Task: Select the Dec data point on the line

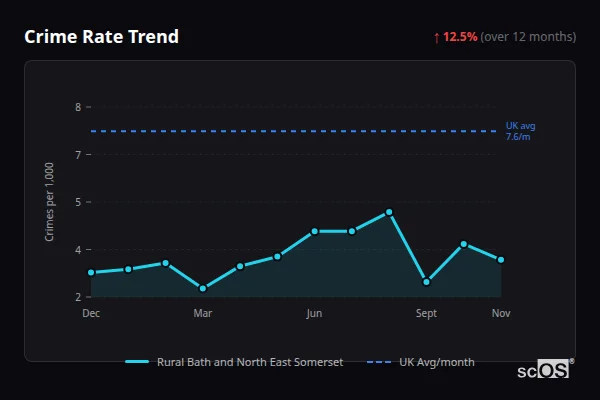Action: 91,273
